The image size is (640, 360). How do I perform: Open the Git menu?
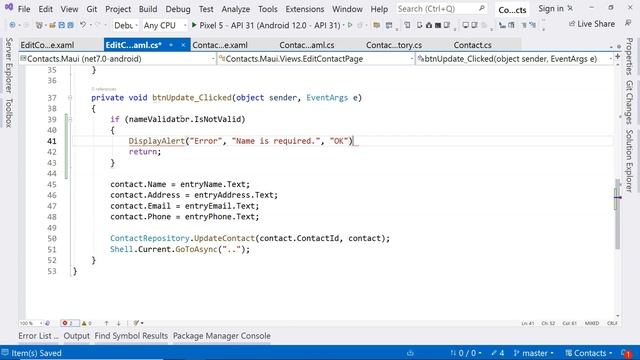click(92, 9)
